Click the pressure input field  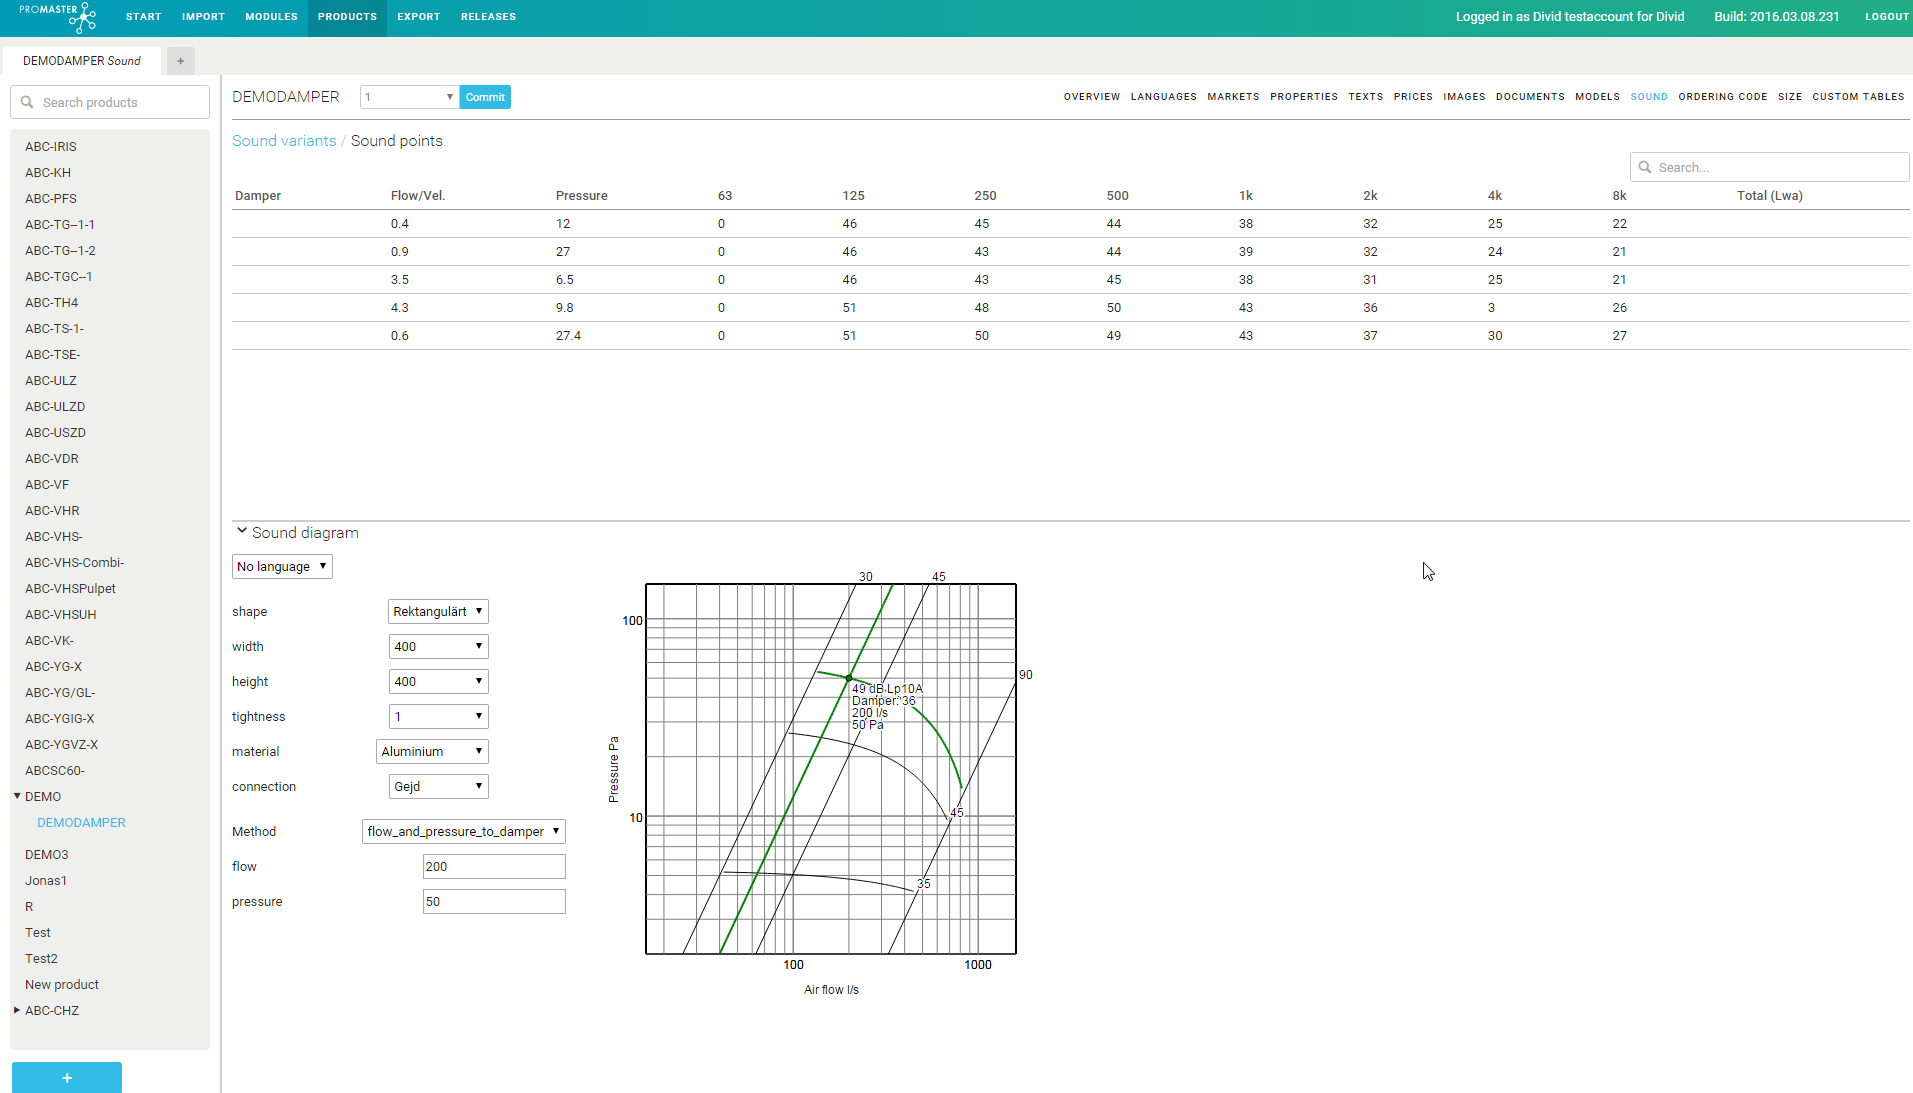pos(494,901)
